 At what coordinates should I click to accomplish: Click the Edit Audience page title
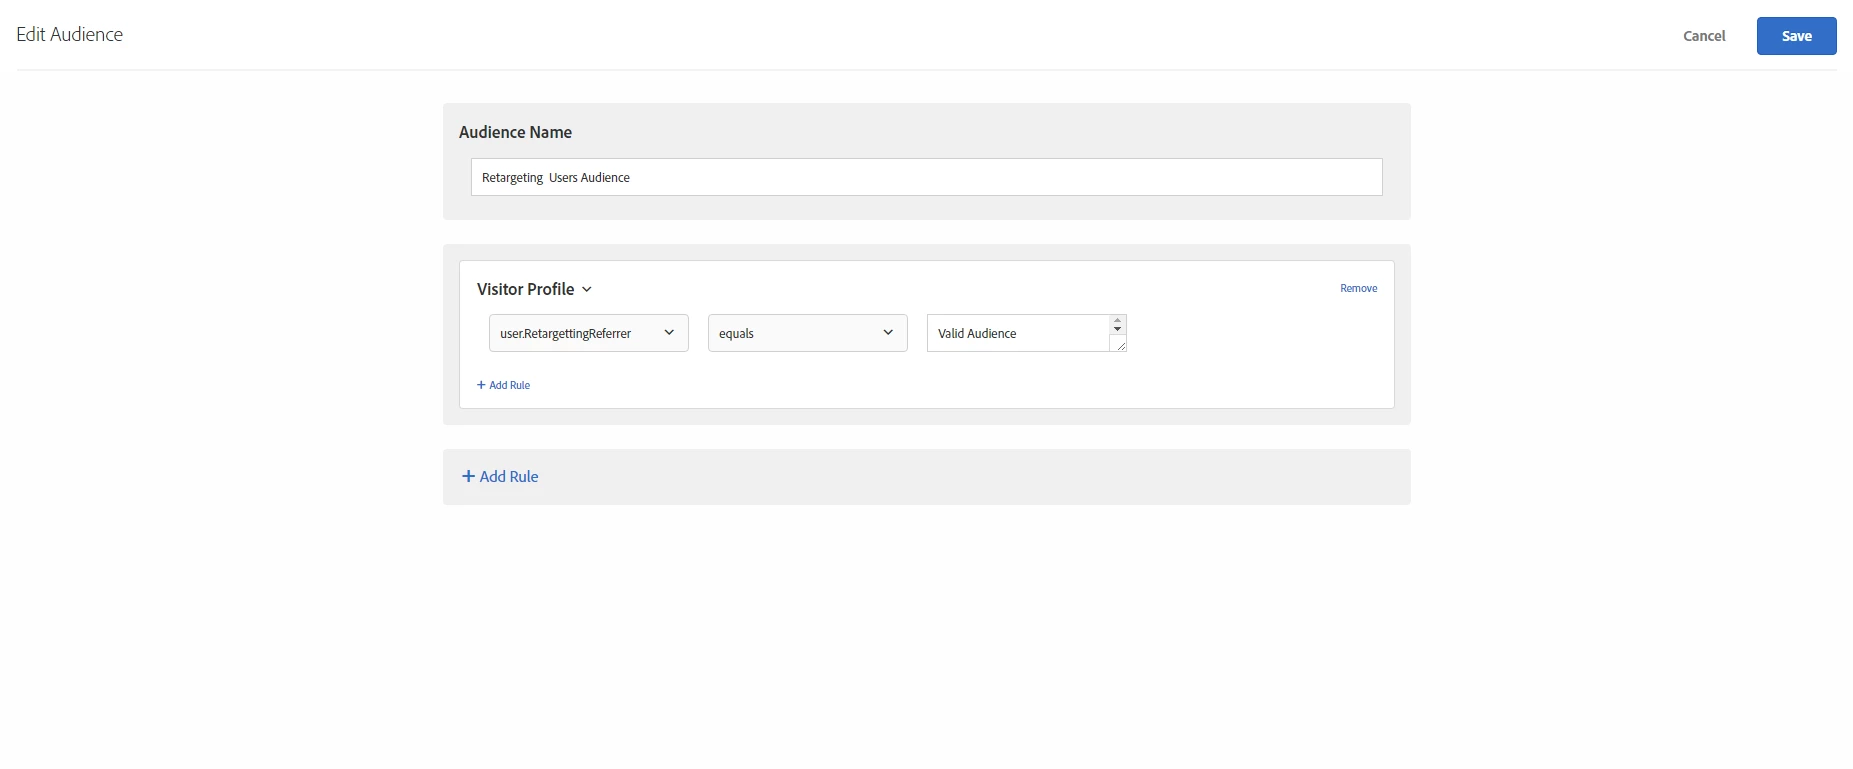pyautogui.click(x=70, y=34)
